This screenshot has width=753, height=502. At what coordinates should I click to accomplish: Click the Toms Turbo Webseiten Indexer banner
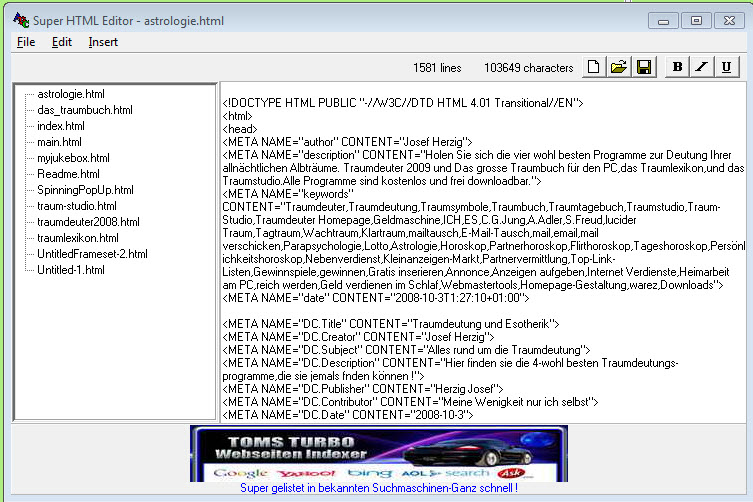click(x=379, y=453)
